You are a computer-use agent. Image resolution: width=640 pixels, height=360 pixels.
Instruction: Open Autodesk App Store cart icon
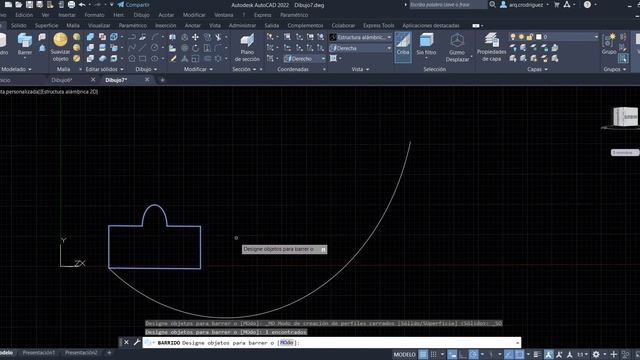557,4
